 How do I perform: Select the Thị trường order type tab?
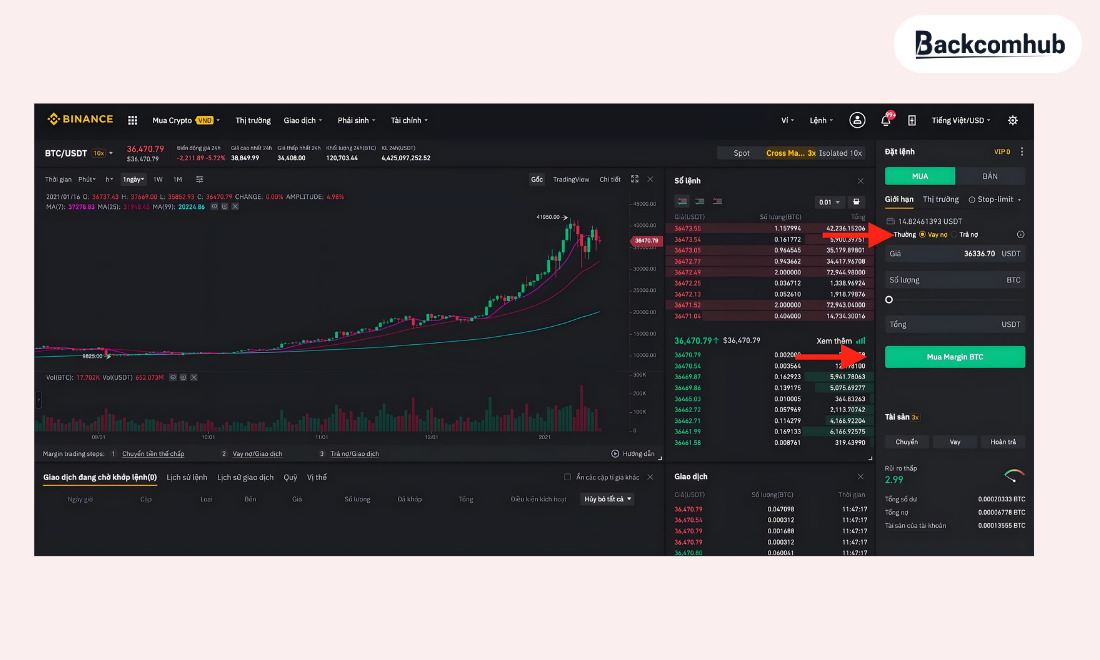point(941,200)
